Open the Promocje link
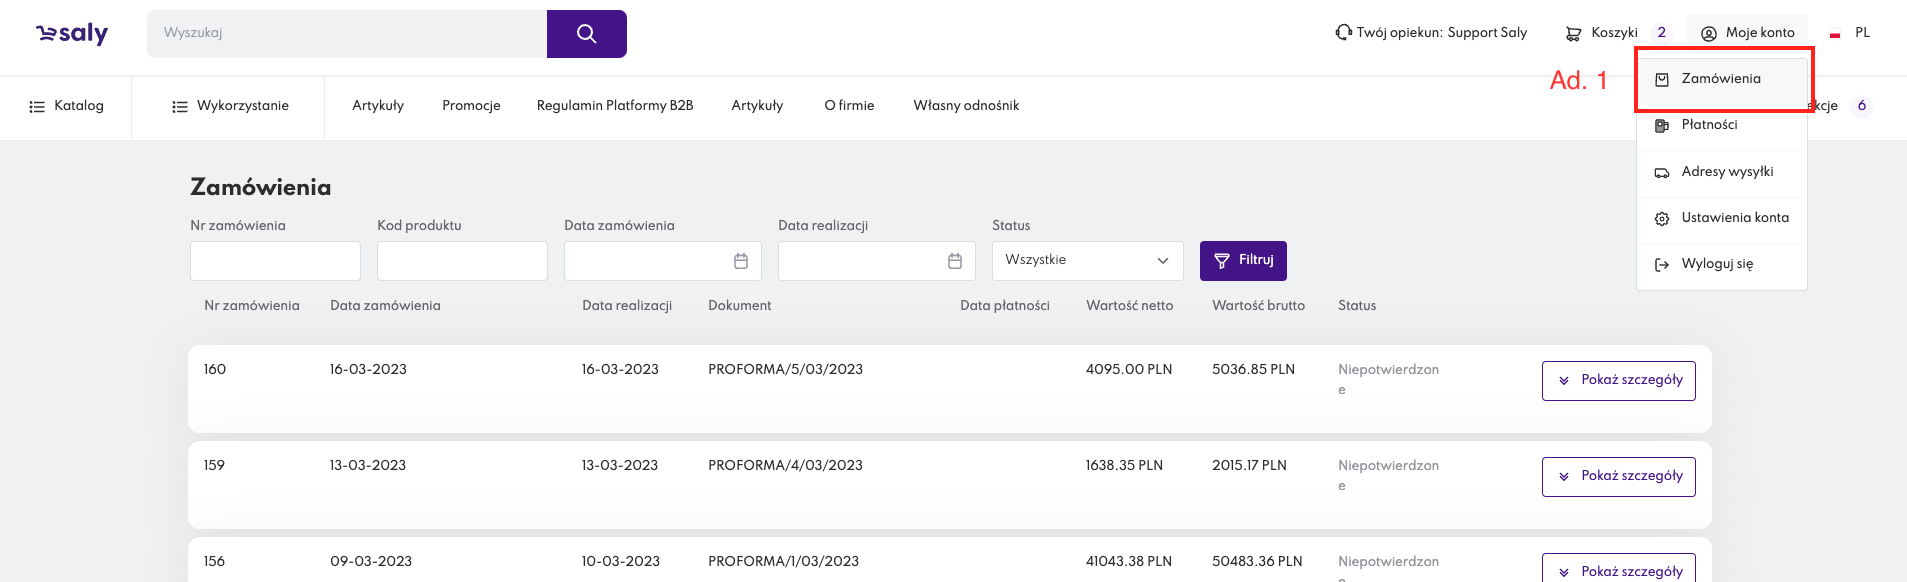Viewport: 1907px width, 582px height. pos(471,106)
